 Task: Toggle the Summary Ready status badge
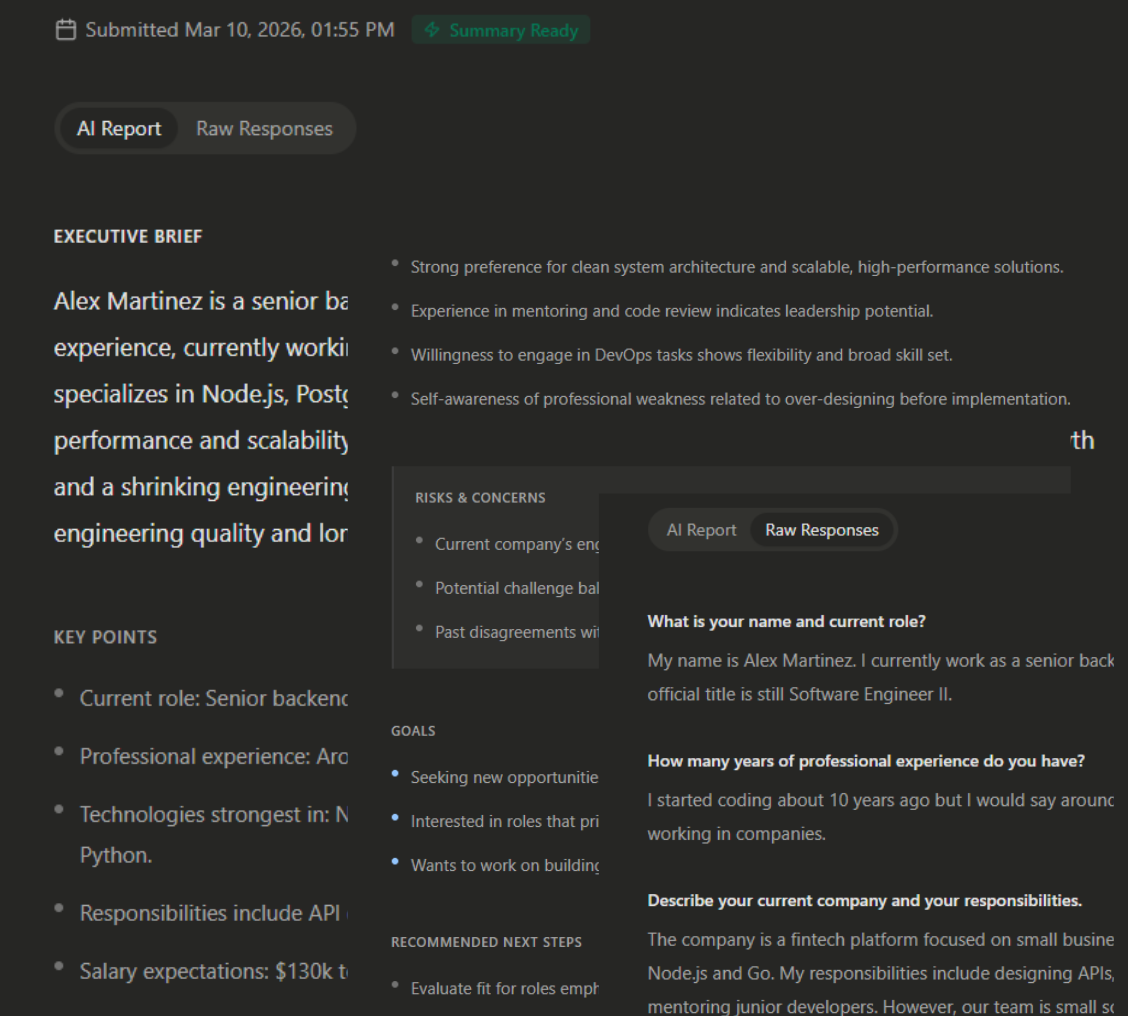pyautogui.click(x=500, y=30)
